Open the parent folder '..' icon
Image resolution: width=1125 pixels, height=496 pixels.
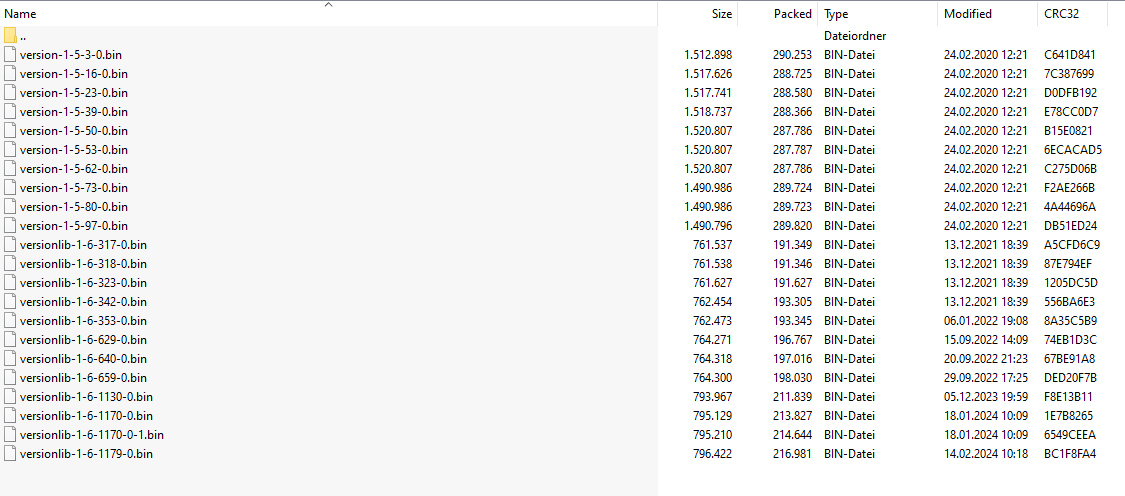(9, 35)
